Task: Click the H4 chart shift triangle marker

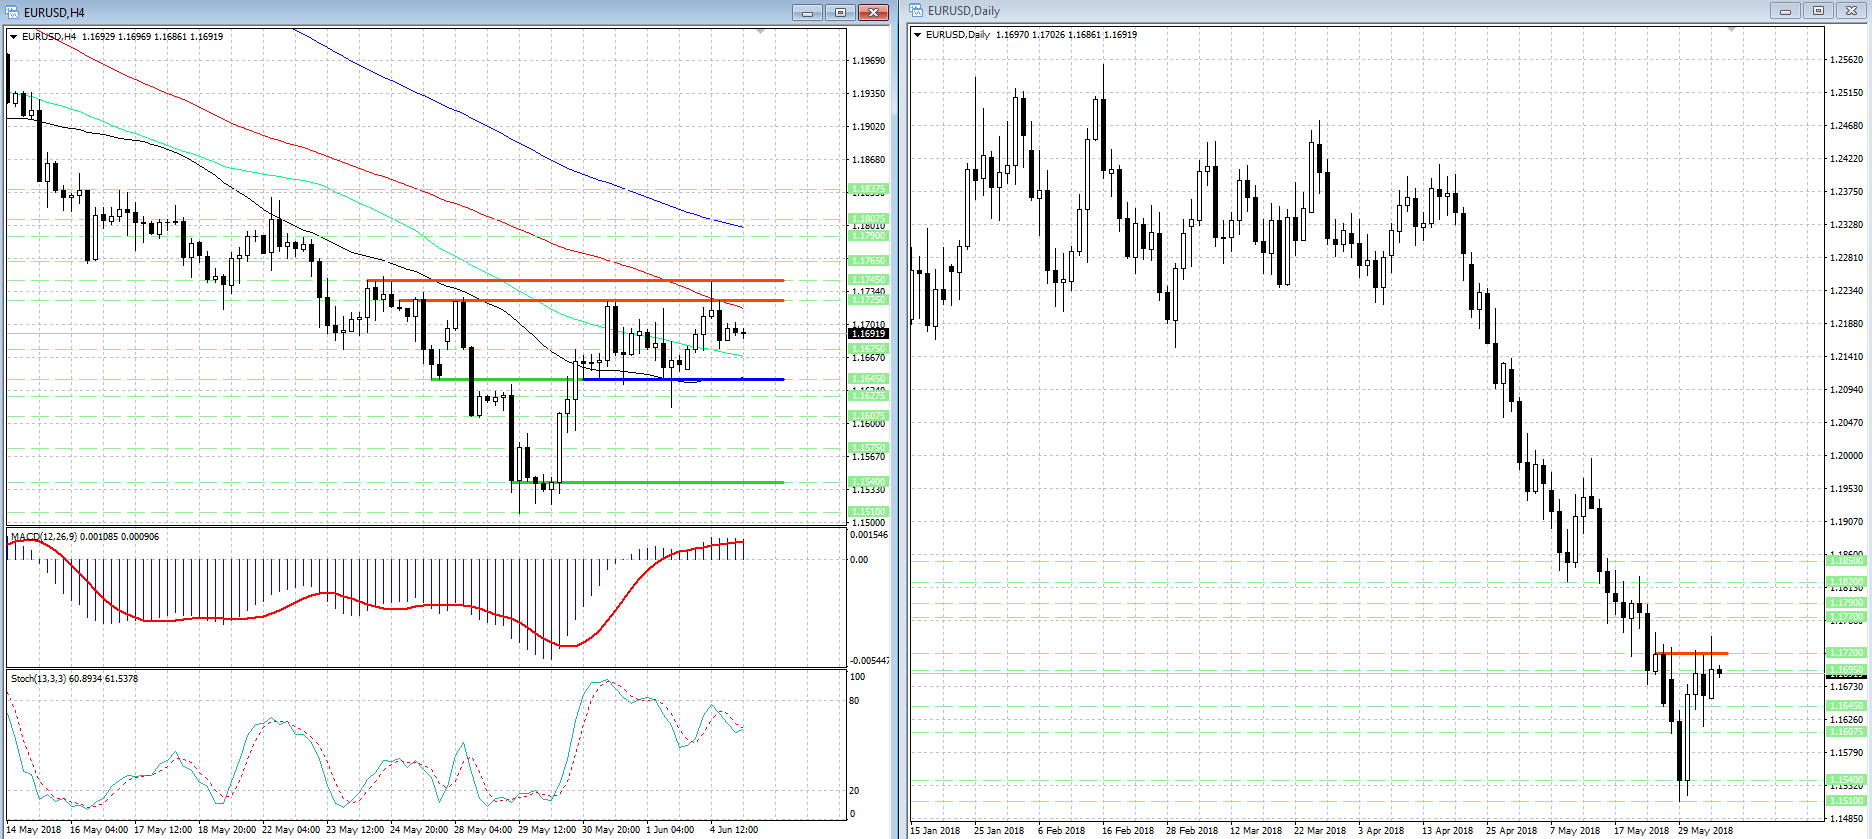Action: point(760,33)
